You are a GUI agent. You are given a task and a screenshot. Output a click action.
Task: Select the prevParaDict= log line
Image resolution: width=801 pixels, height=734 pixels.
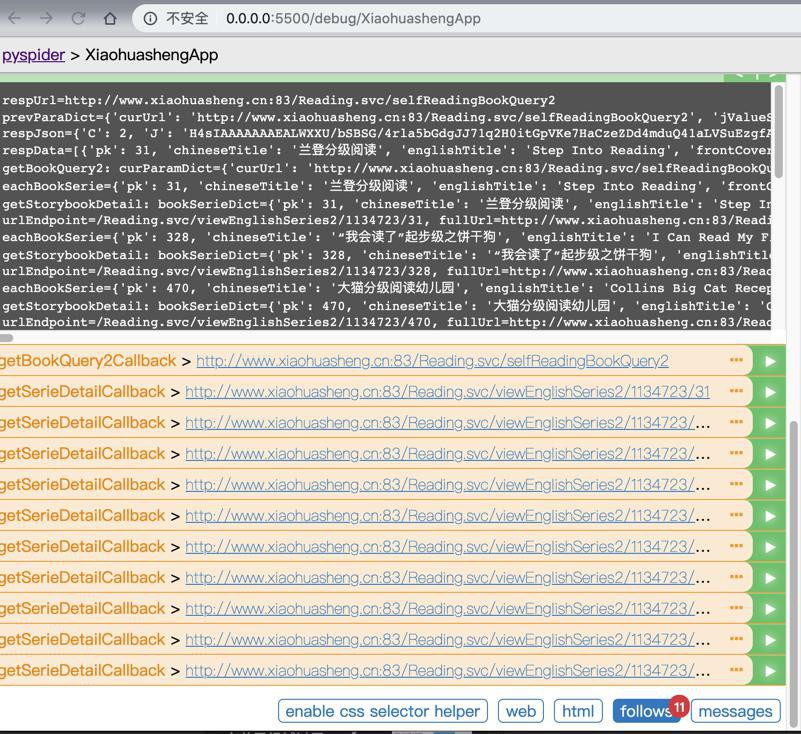[x=386, y=117]
